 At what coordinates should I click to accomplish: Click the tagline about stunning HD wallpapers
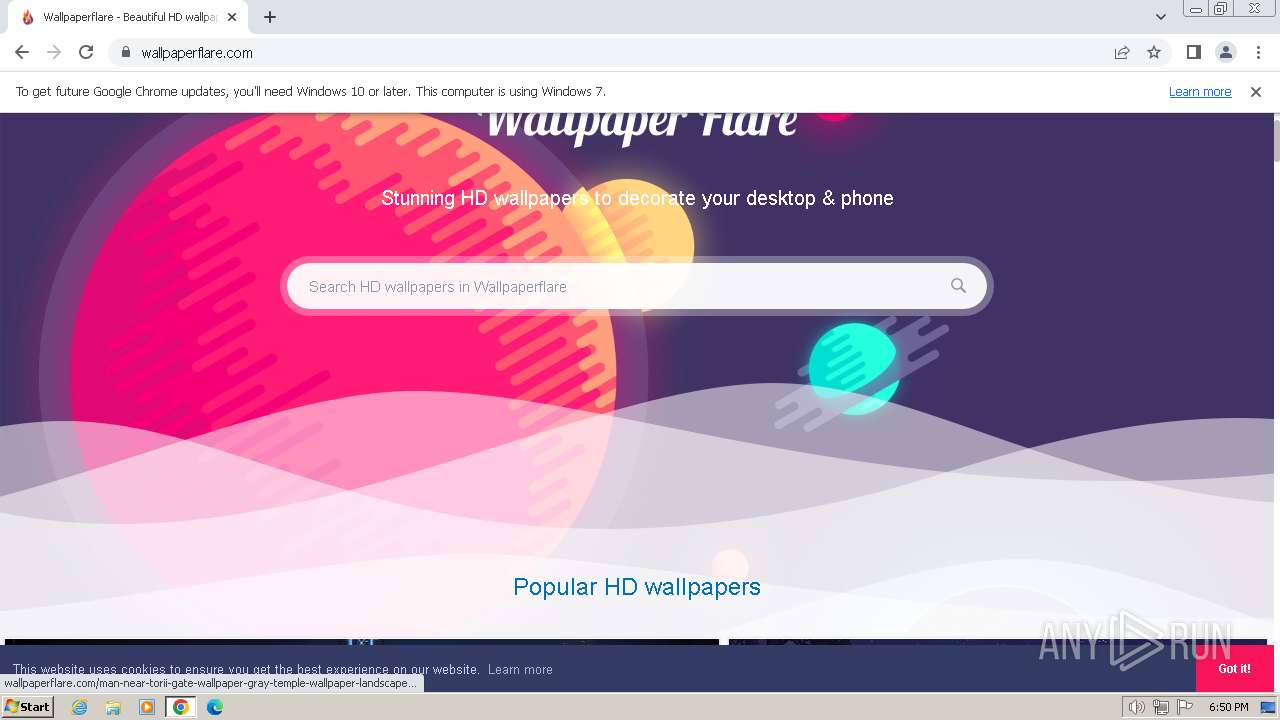click(x=637, y=198)
